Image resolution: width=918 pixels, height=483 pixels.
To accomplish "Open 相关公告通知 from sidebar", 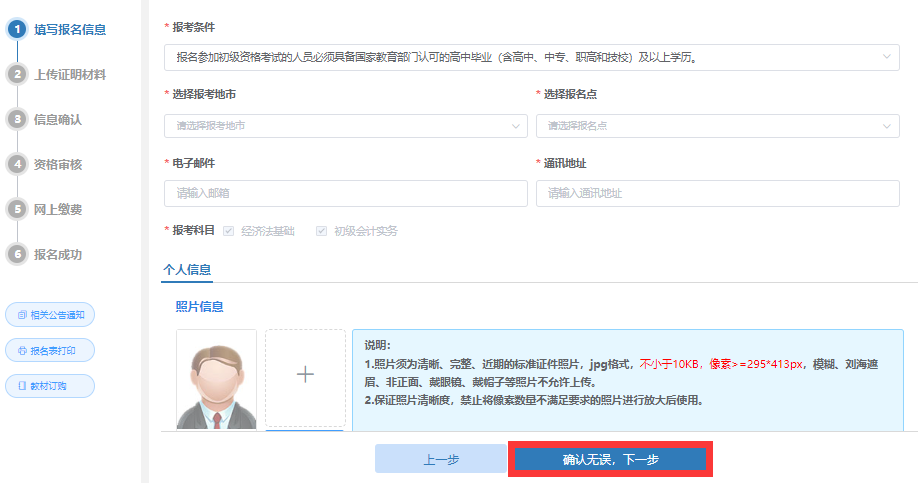I will pos(50,315).
